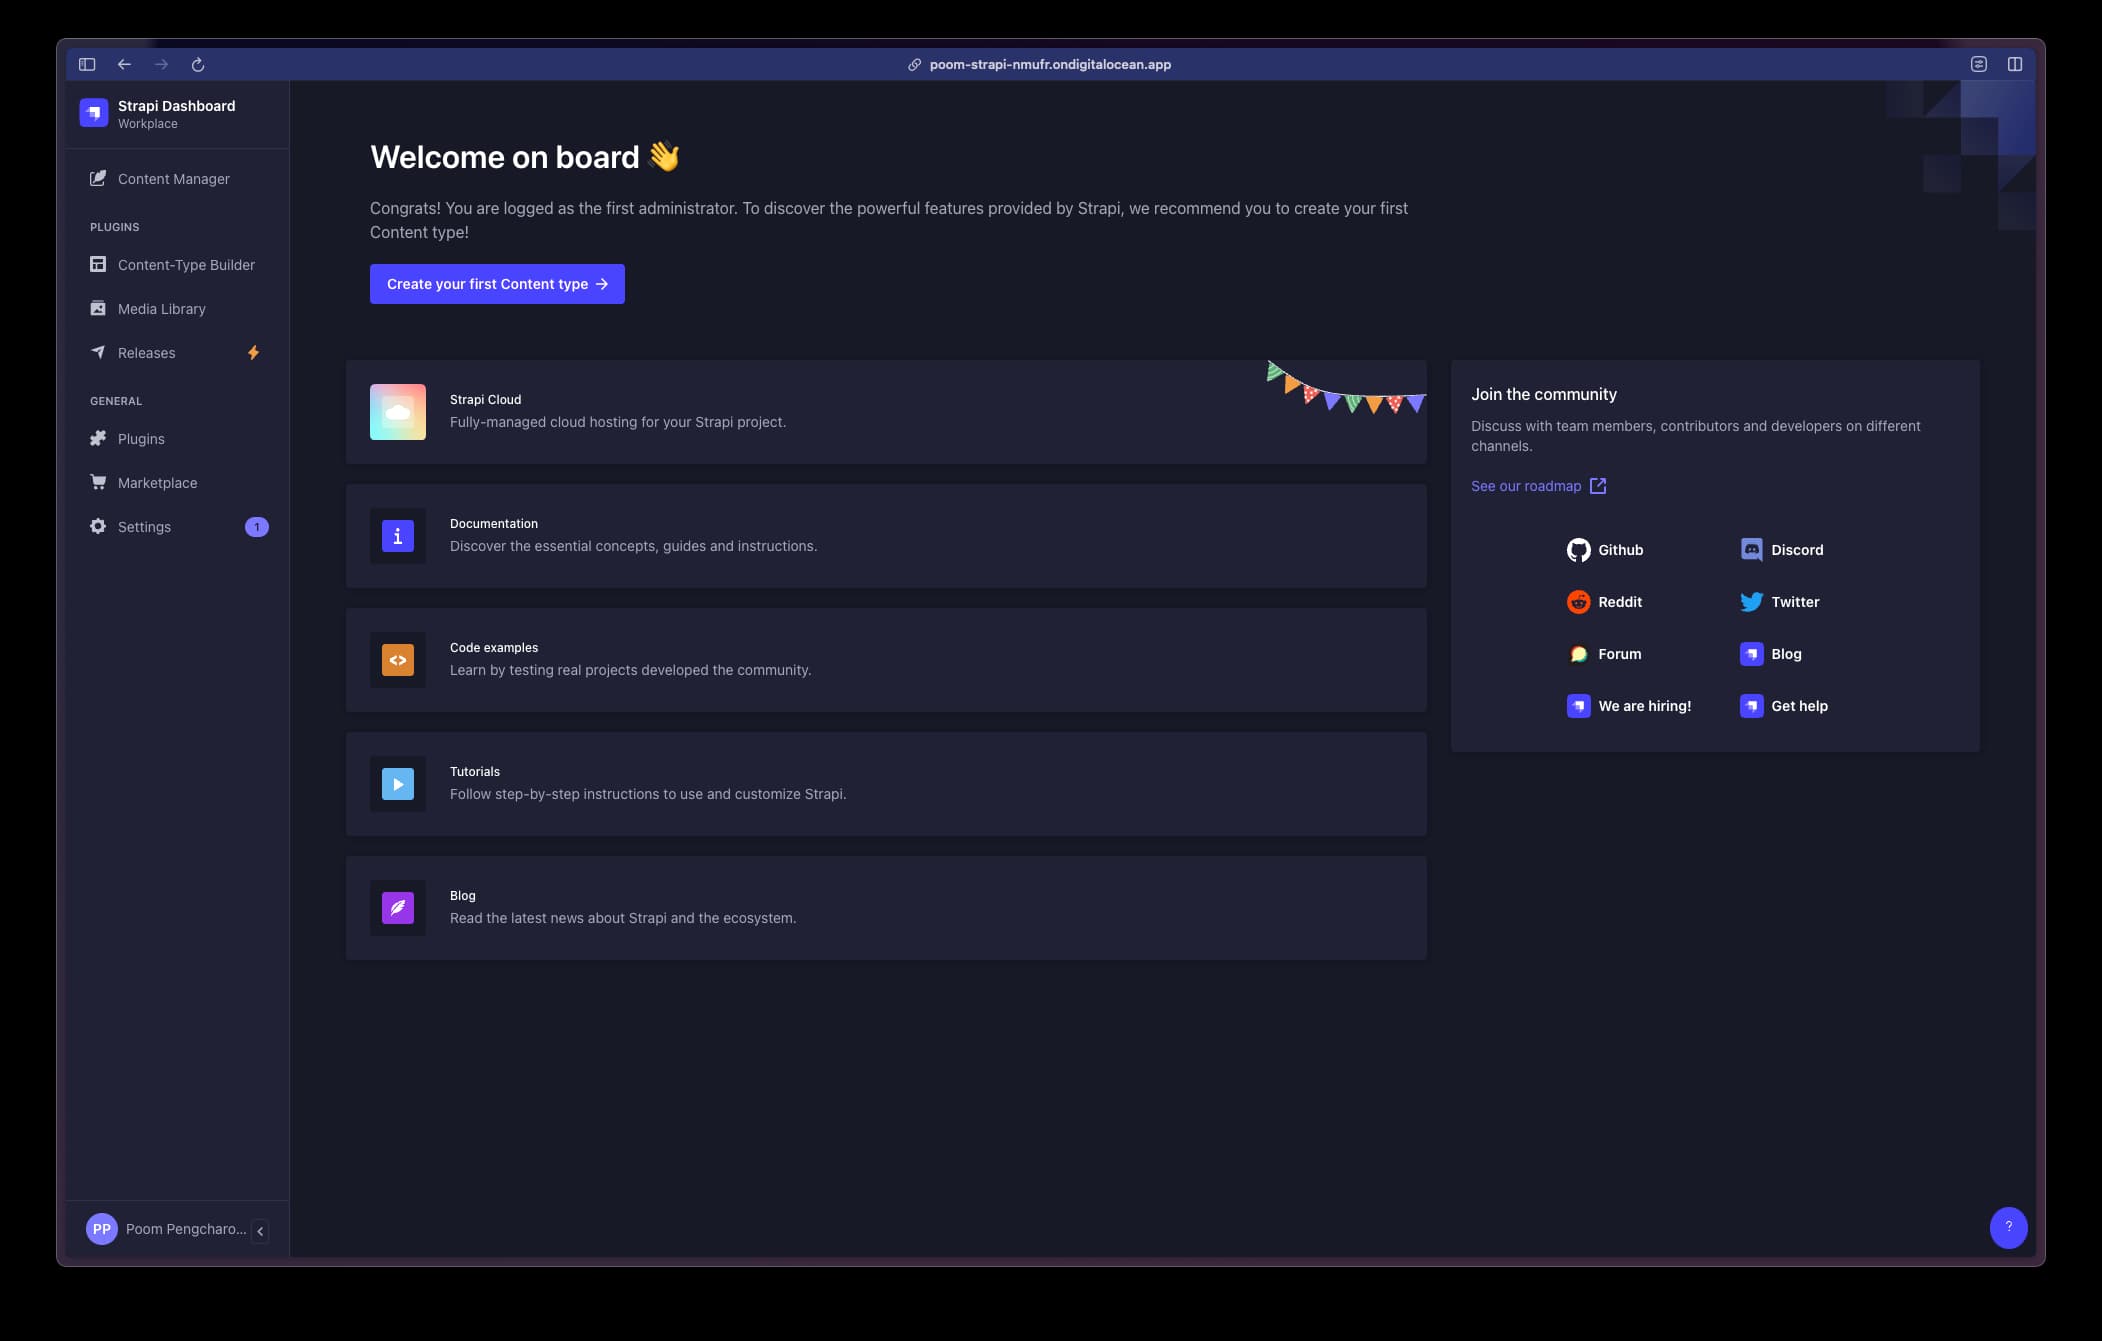Reload the page in the browser
This screenshot has height=1341, width=2102.
(198, 64)
